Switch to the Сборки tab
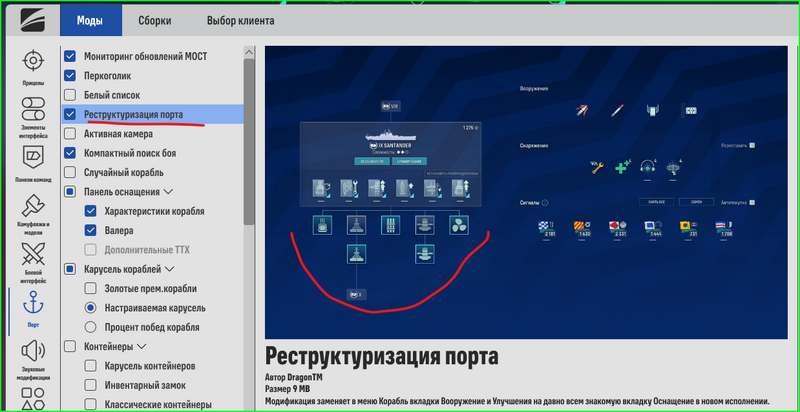 (155, 21)
